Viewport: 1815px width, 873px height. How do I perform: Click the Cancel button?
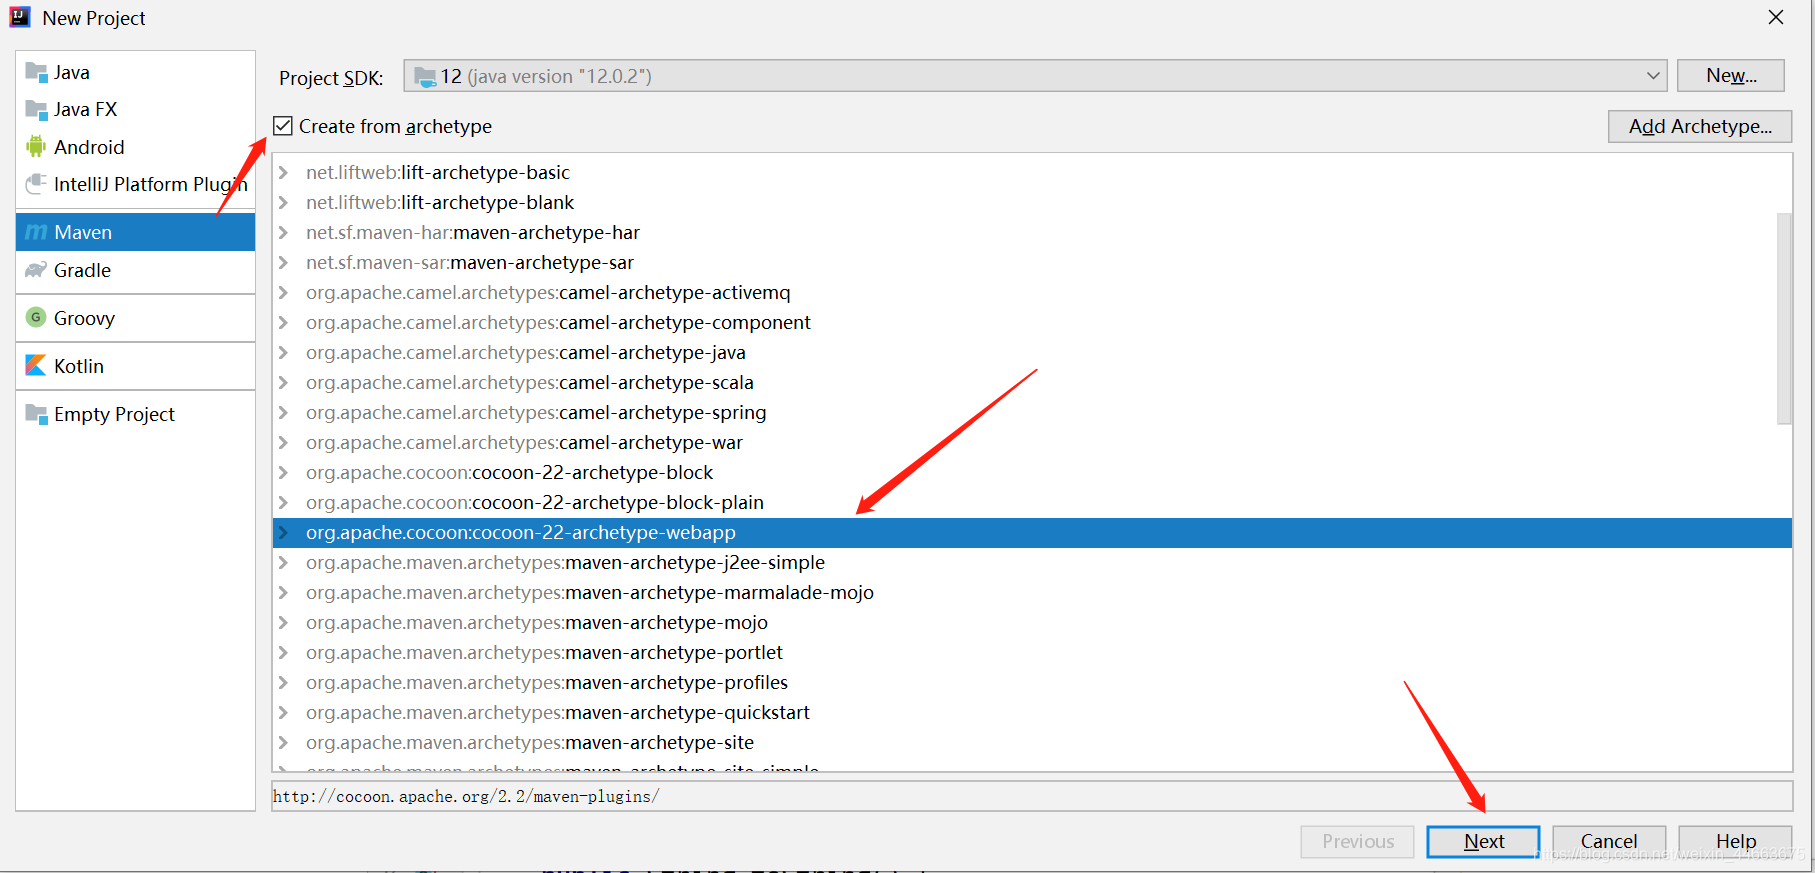click(1609, 841)
